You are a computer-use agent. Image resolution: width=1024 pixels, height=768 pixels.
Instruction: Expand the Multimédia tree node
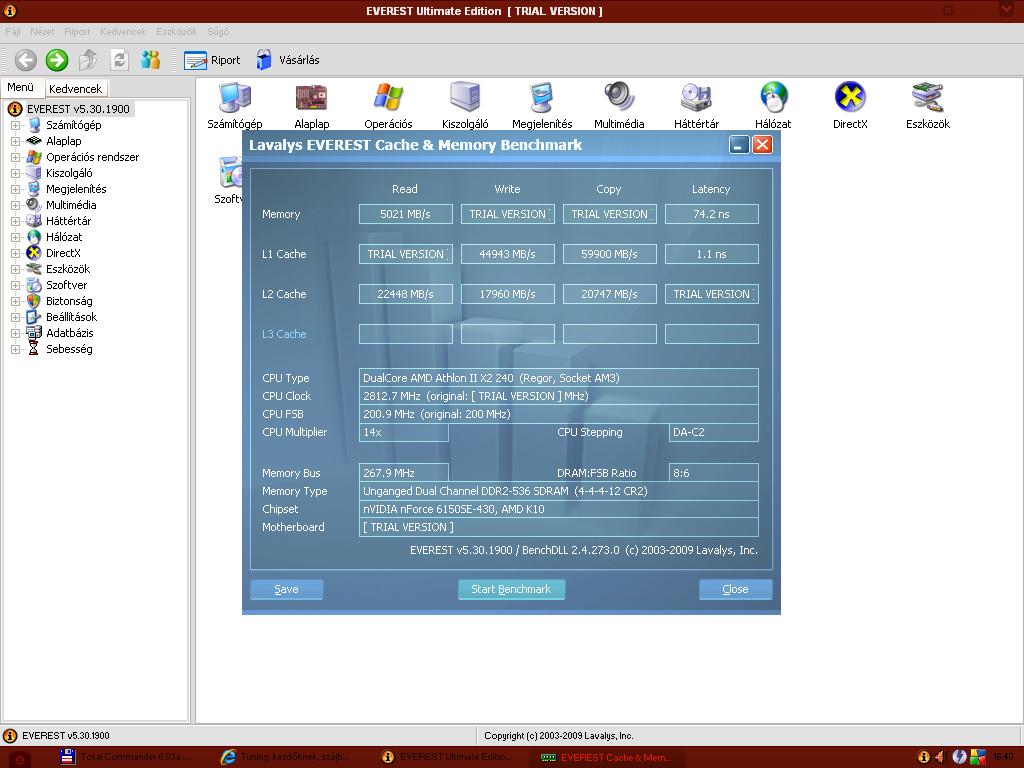(15, 205)
